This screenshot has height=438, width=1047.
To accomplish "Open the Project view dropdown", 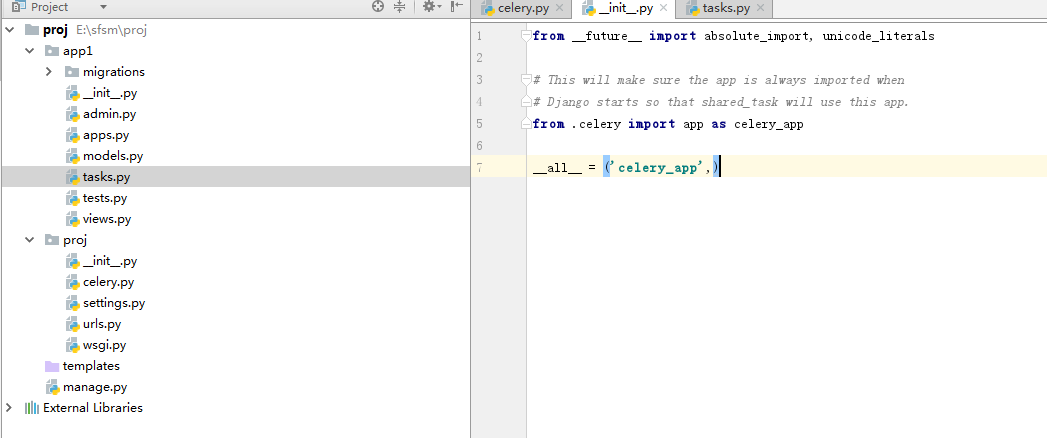I will (103, 7).
